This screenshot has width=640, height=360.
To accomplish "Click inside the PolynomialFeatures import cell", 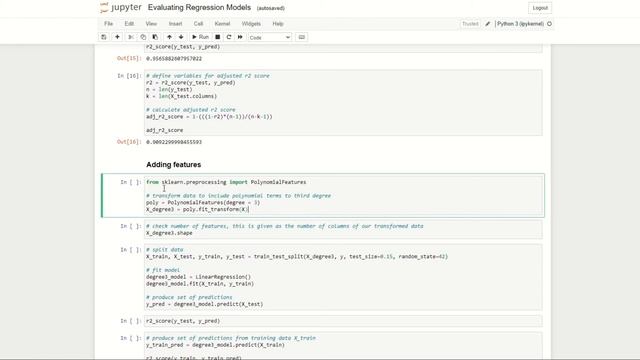I will click(x=343, y=196).
